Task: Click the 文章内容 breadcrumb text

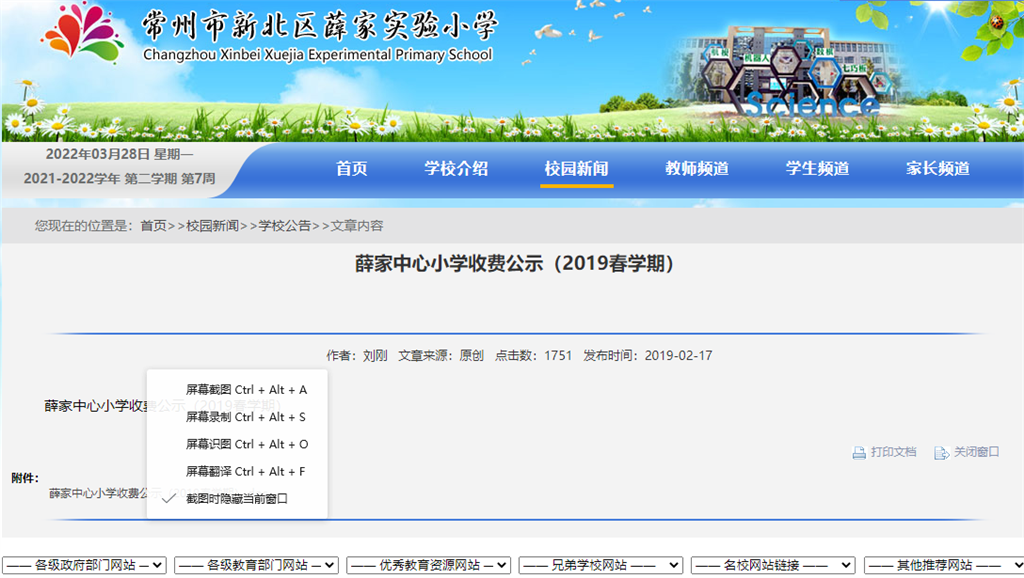Action: pos(357,226)
